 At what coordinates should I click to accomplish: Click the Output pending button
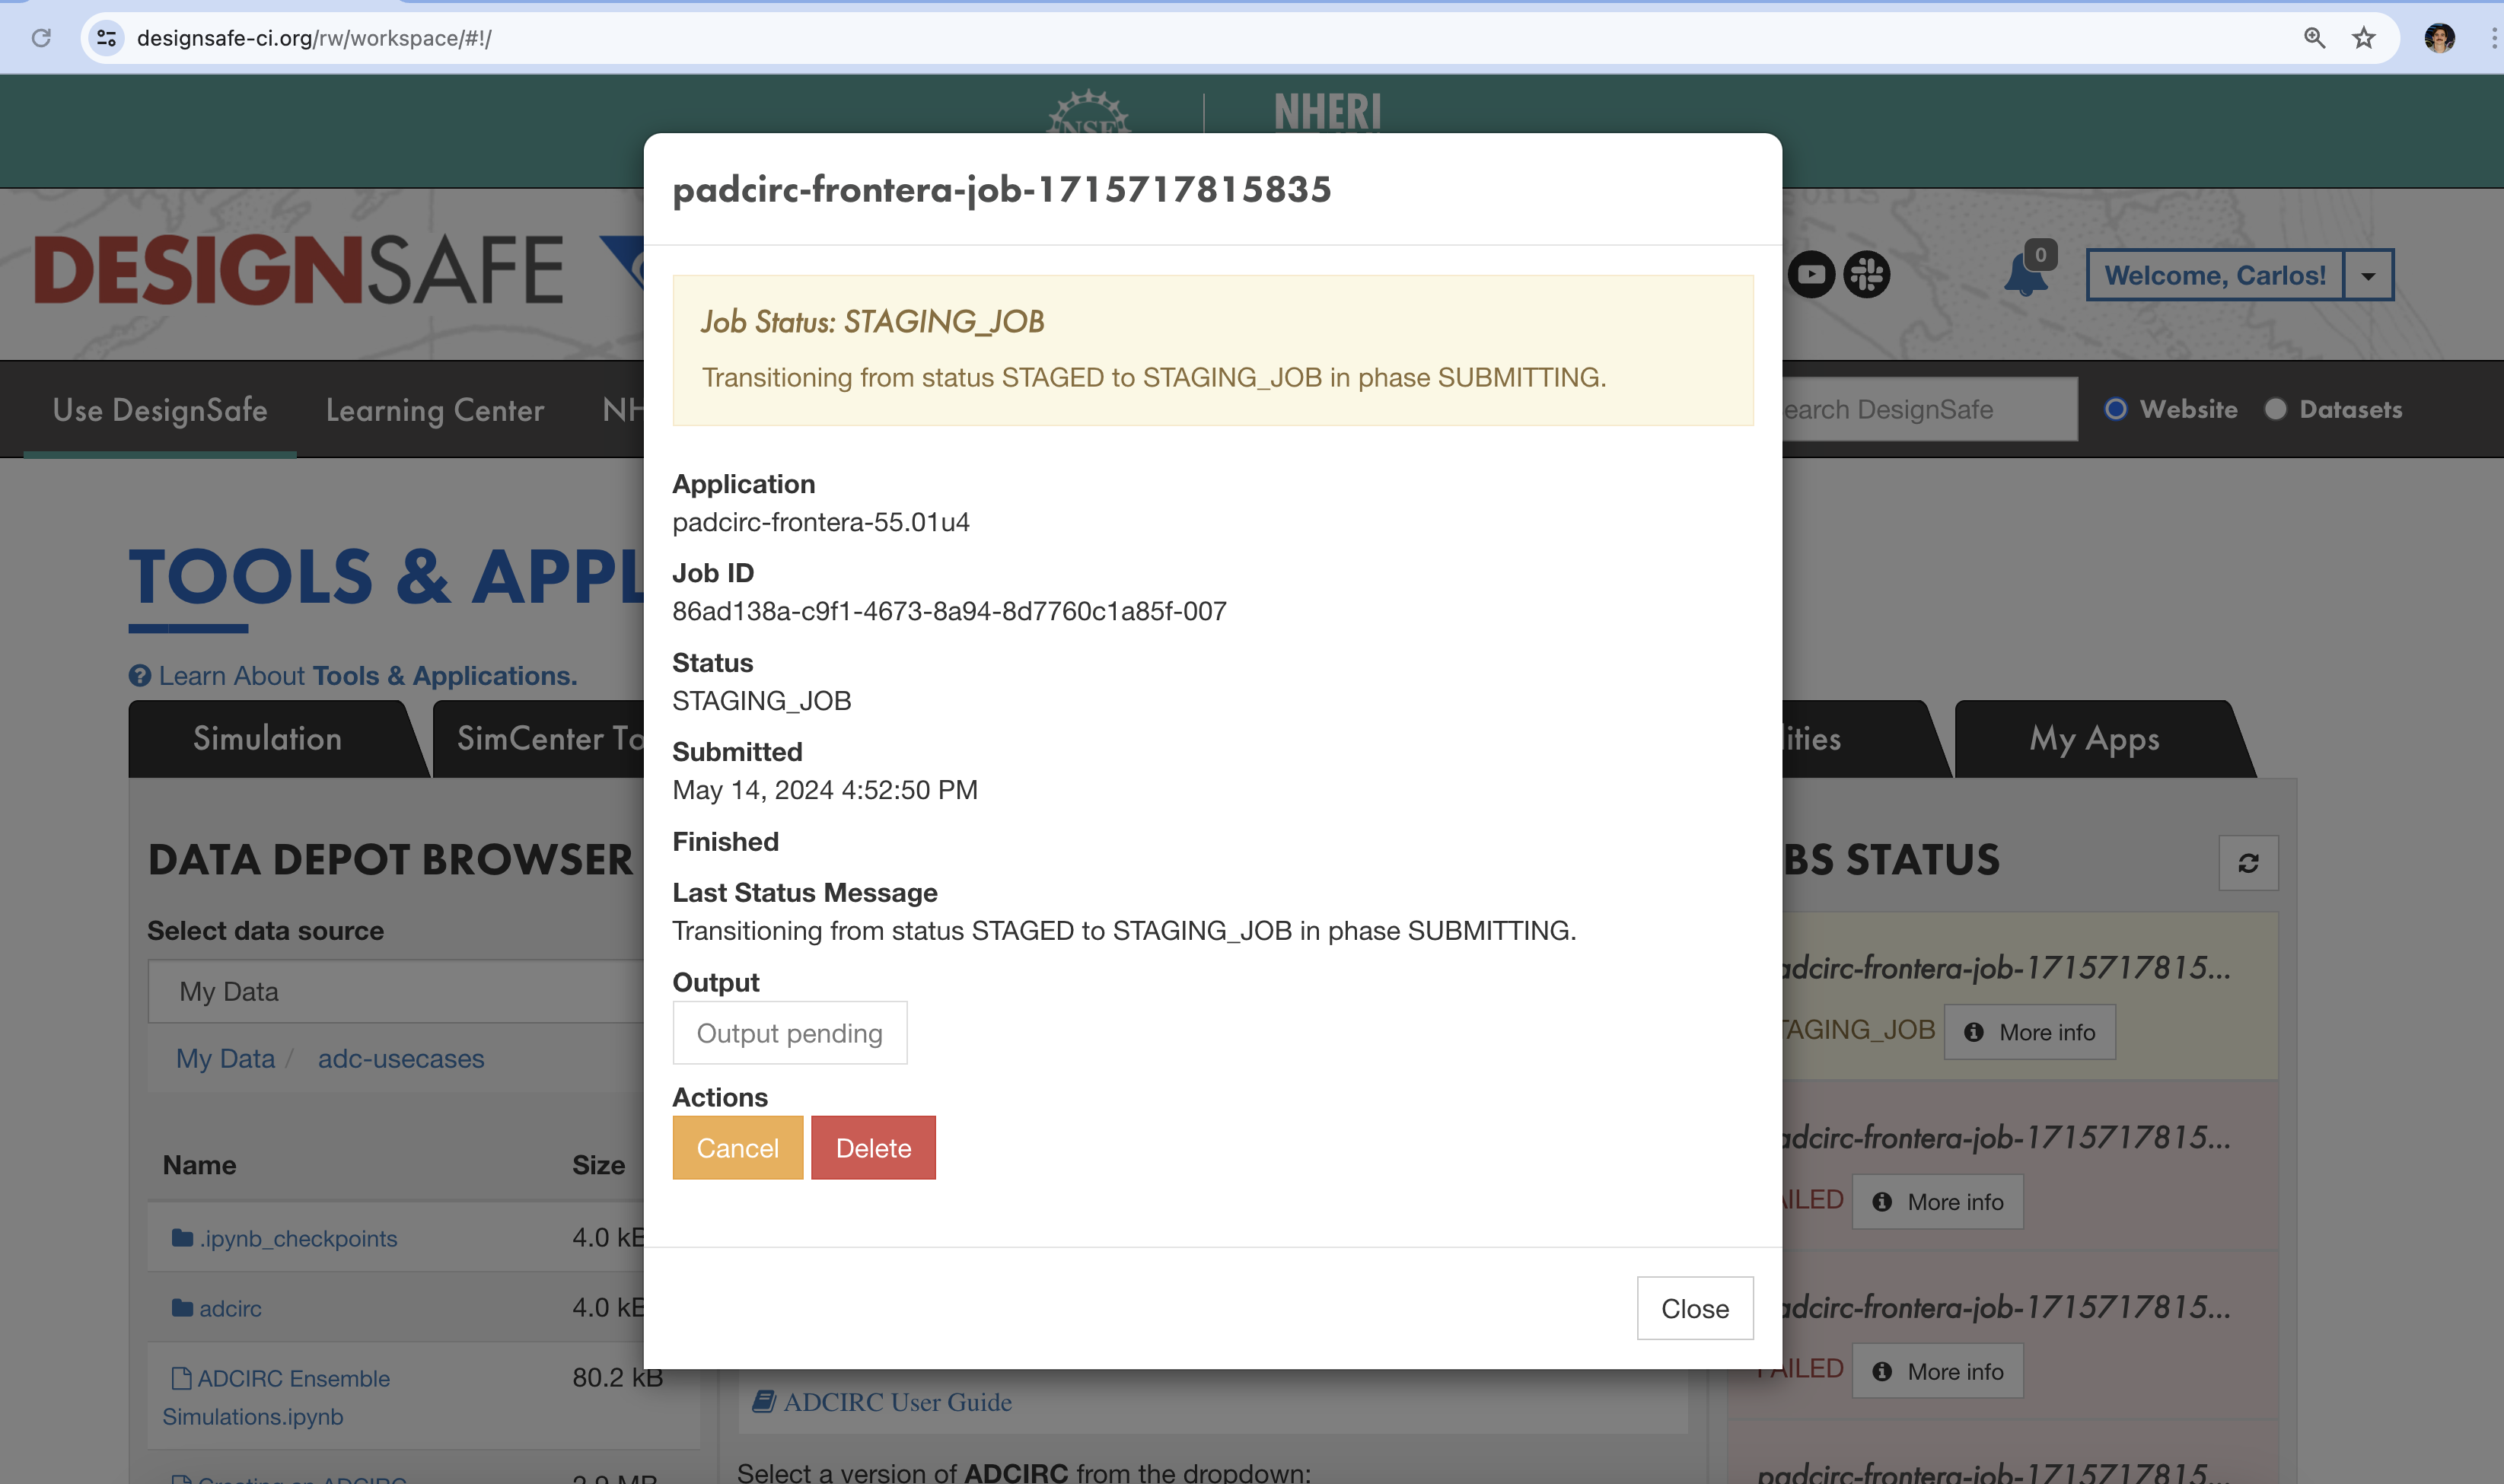(x=790, y=1033)
